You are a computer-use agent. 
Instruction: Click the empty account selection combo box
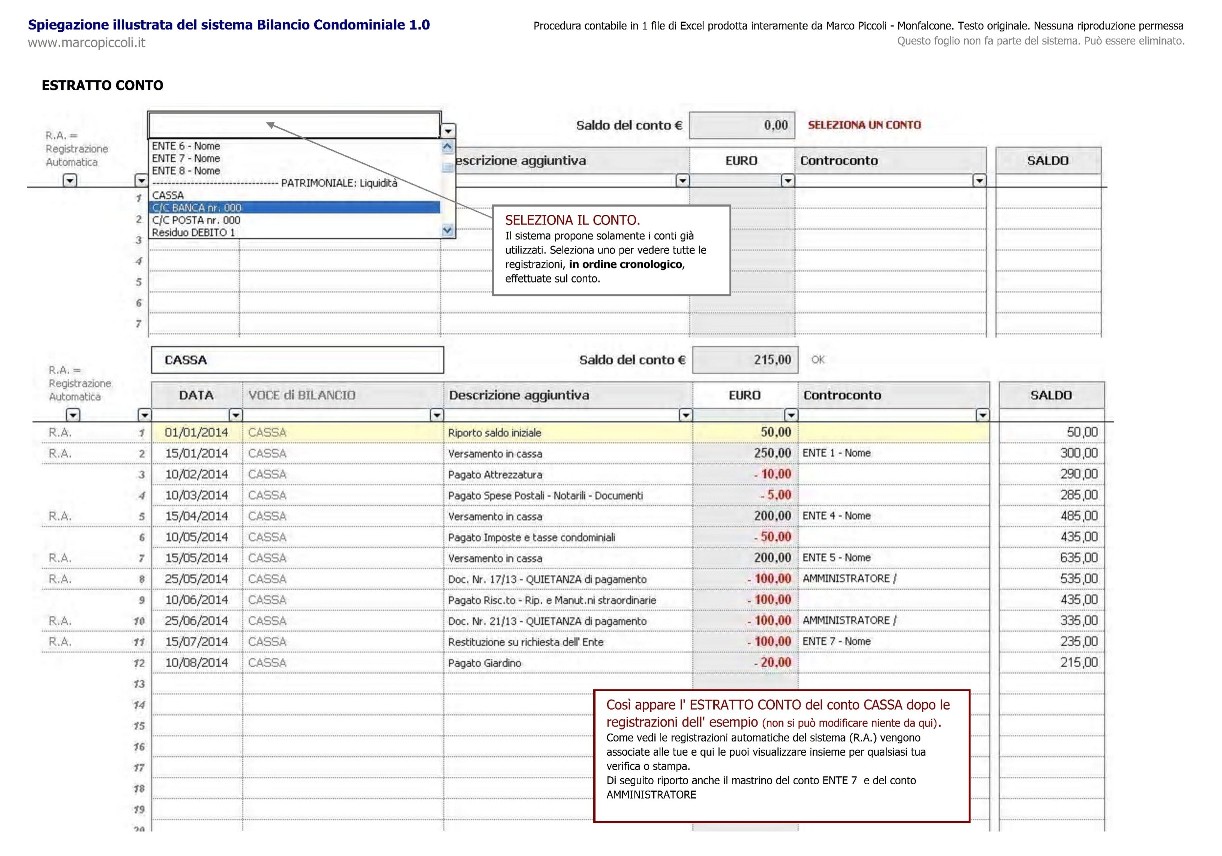[x=294, y=124]
